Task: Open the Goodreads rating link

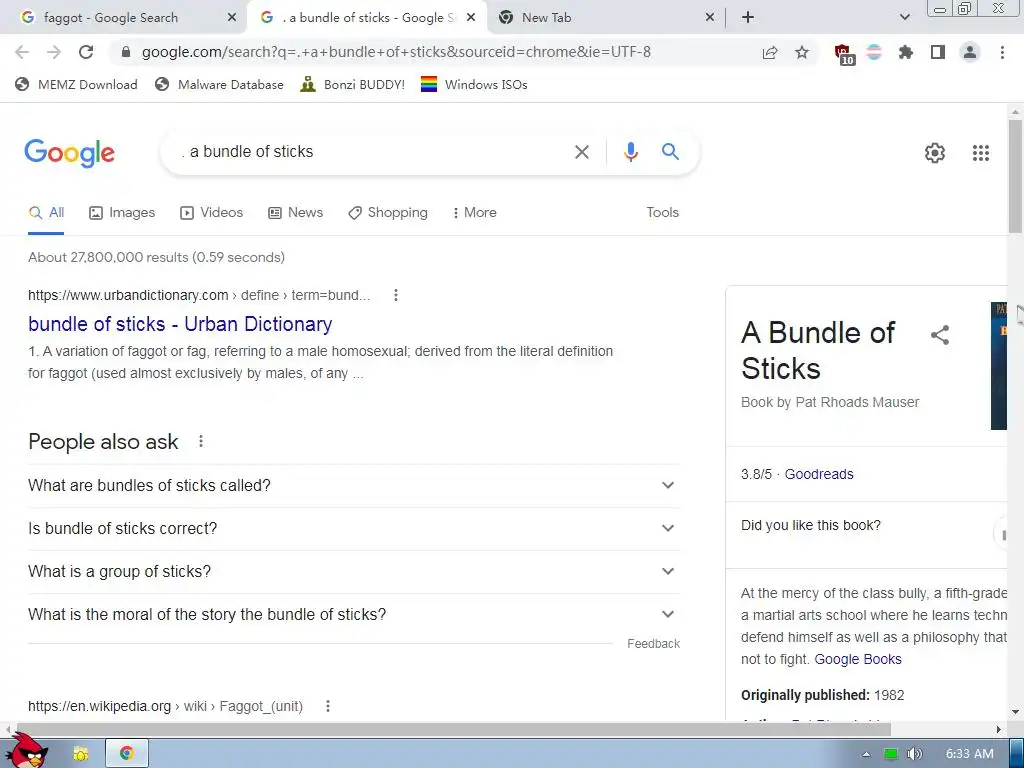Action: point(819,474)
